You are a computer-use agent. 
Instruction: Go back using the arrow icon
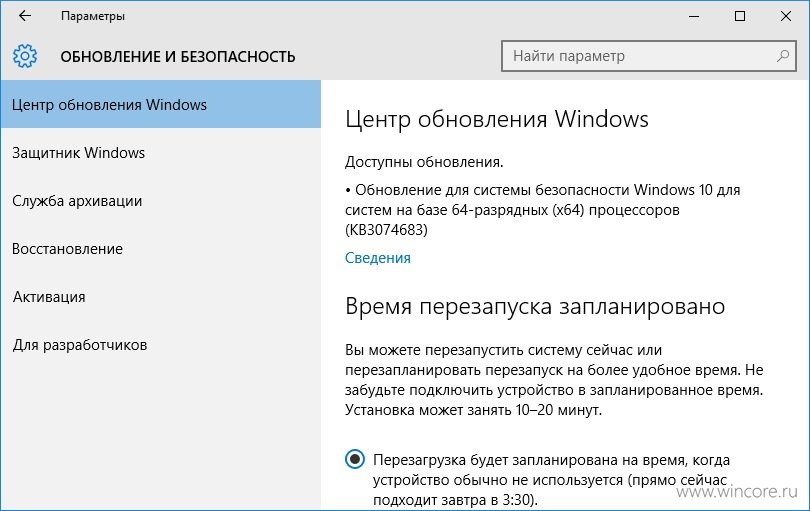[25, 16]
